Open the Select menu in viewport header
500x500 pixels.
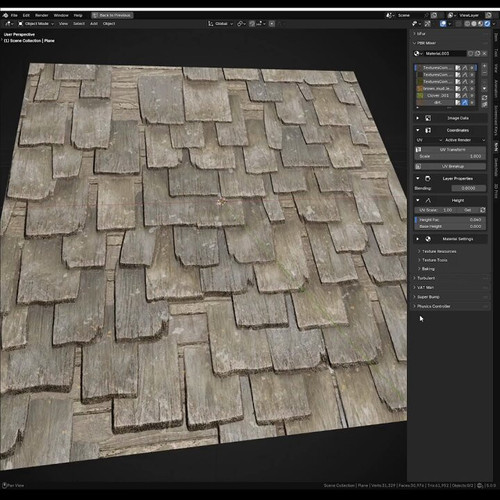click(x=79, y=24)
